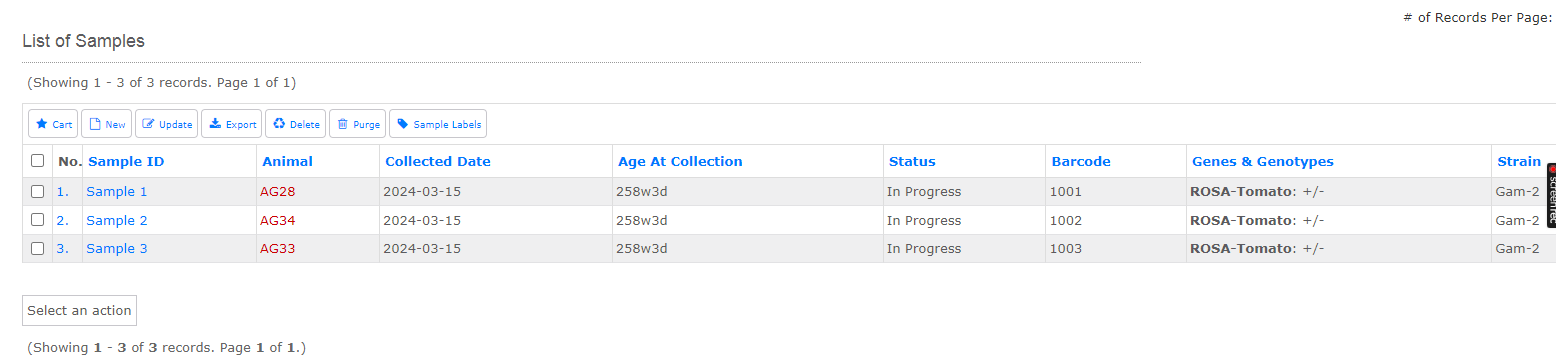Viewport: 1556px width, 364px height.
Task: Check the box for Sample 1 row
Action: click(38, 191)
